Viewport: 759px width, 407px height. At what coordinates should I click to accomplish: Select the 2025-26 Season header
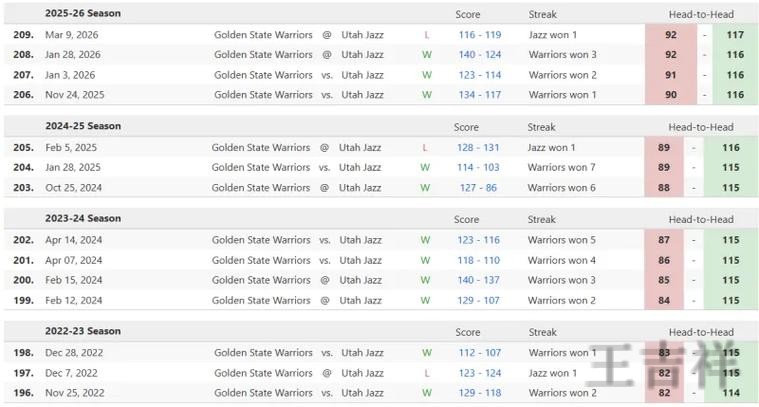[x=83, y=14]
